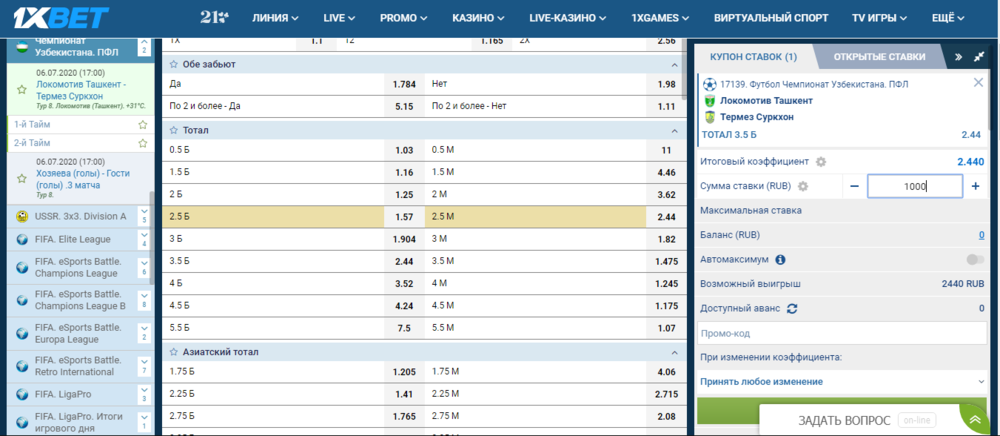1000x436 pixels.
Task: Click the Промо-код input field
Action: point(842,333)
